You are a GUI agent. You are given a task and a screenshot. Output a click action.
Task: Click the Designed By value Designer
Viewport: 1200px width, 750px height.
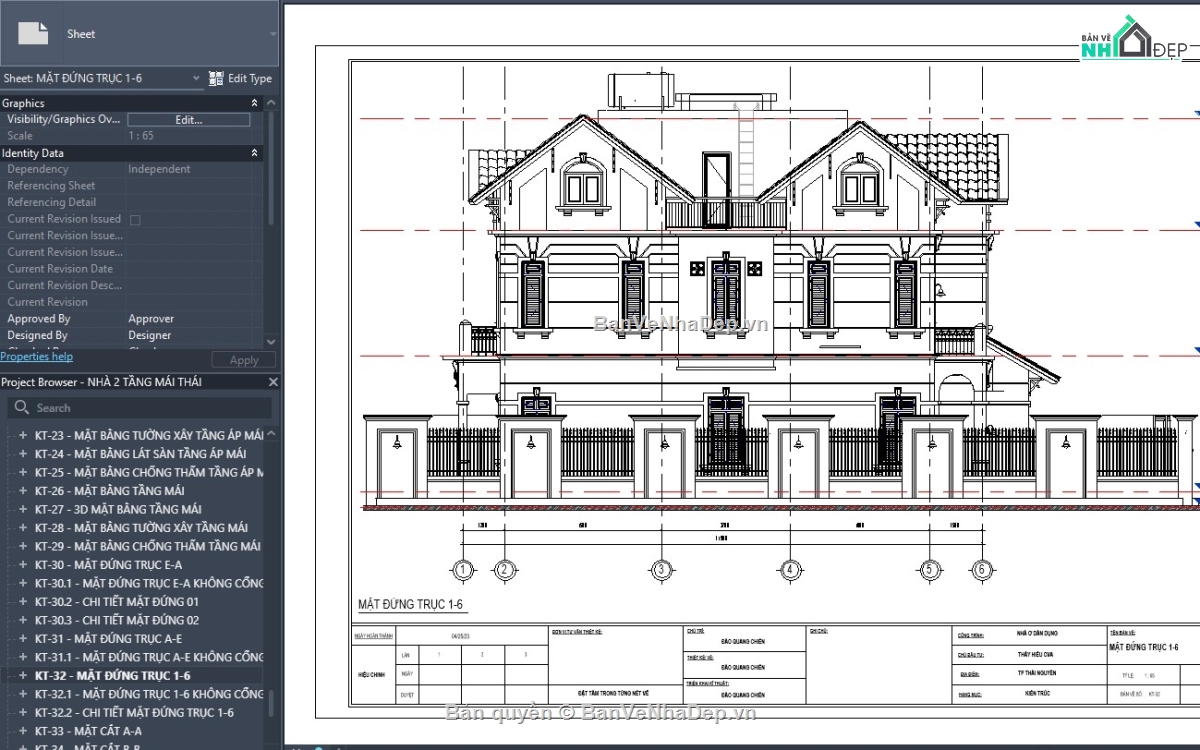coord(150,336)
